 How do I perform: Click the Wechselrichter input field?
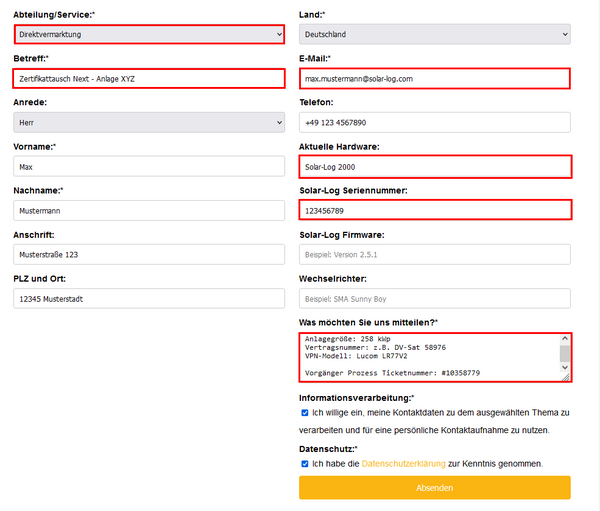pyautogui.click(x=435, y=299)
